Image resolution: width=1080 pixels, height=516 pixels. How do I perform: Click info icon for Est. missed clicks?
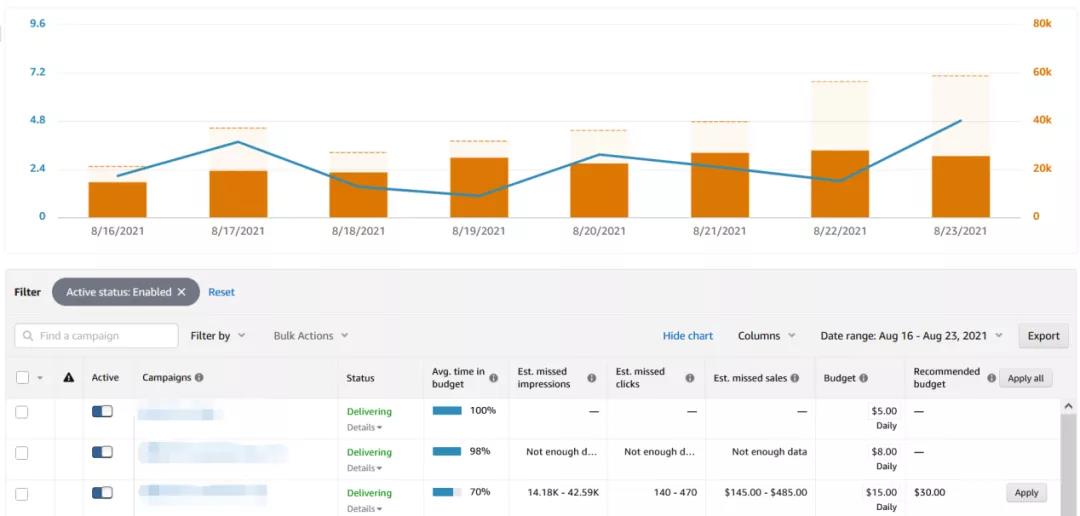coord(690,378)
